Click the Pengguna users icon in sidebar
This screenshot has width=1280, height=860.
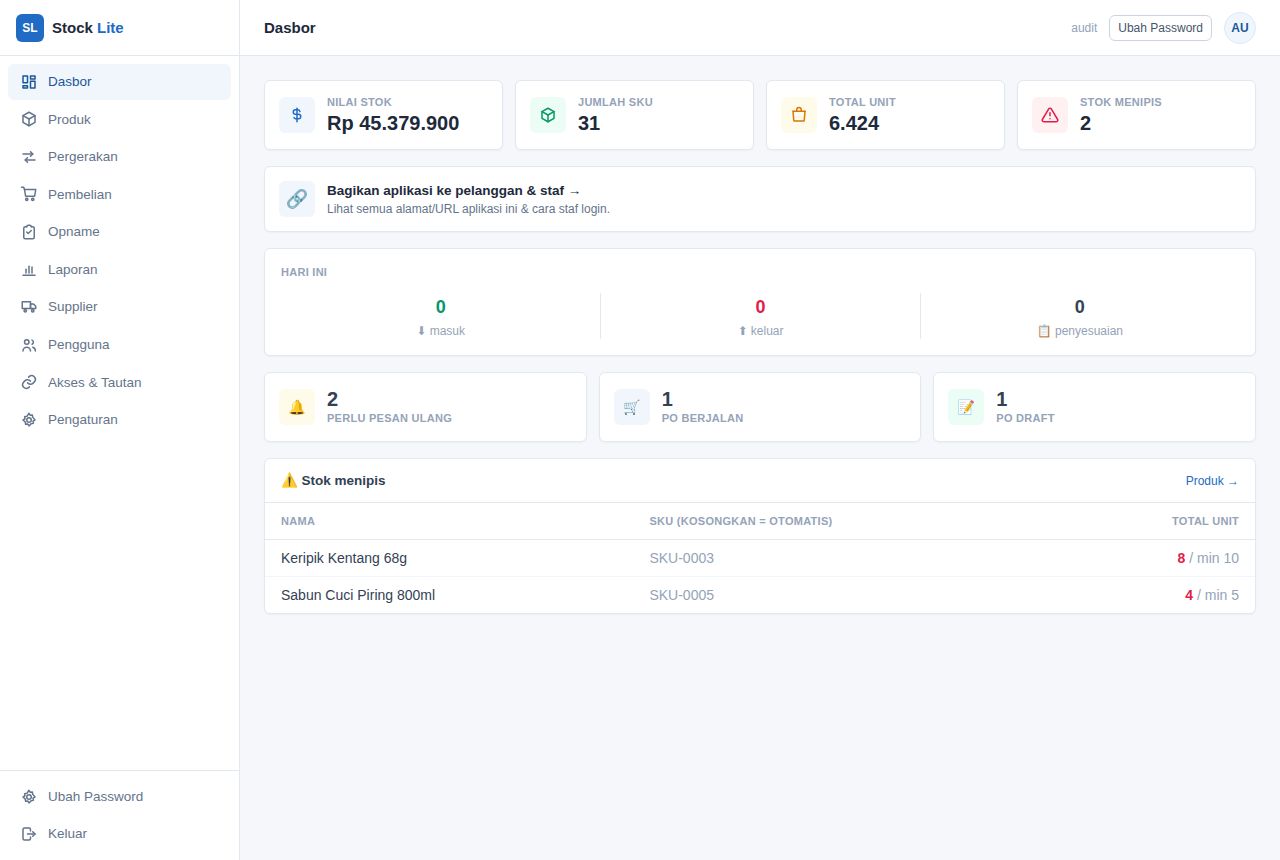click(x=29, y=345)
